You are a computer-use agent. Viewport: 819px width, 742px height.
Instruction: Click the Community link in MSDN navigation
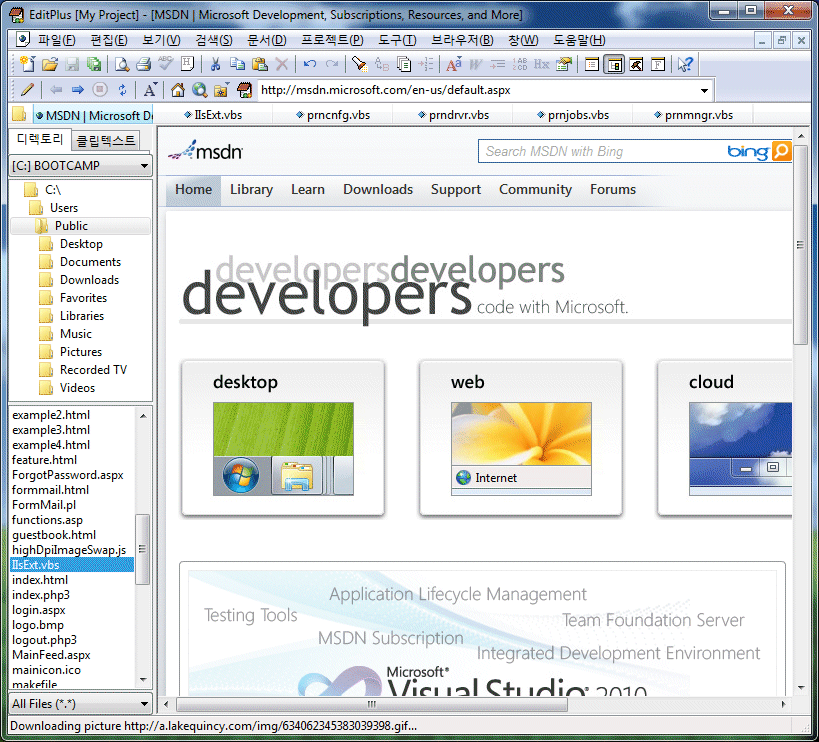click(535, 189)
